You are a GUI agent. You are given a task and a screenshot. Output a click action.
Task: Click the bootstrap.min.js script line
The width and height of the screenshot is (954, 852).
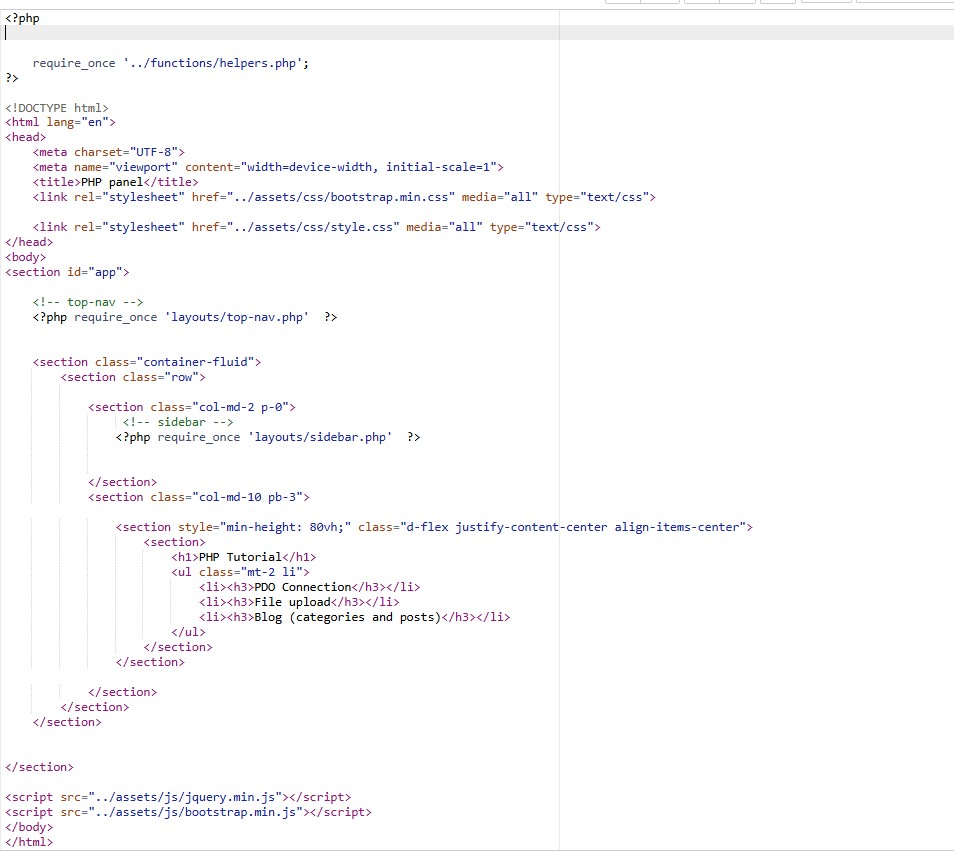188,812
